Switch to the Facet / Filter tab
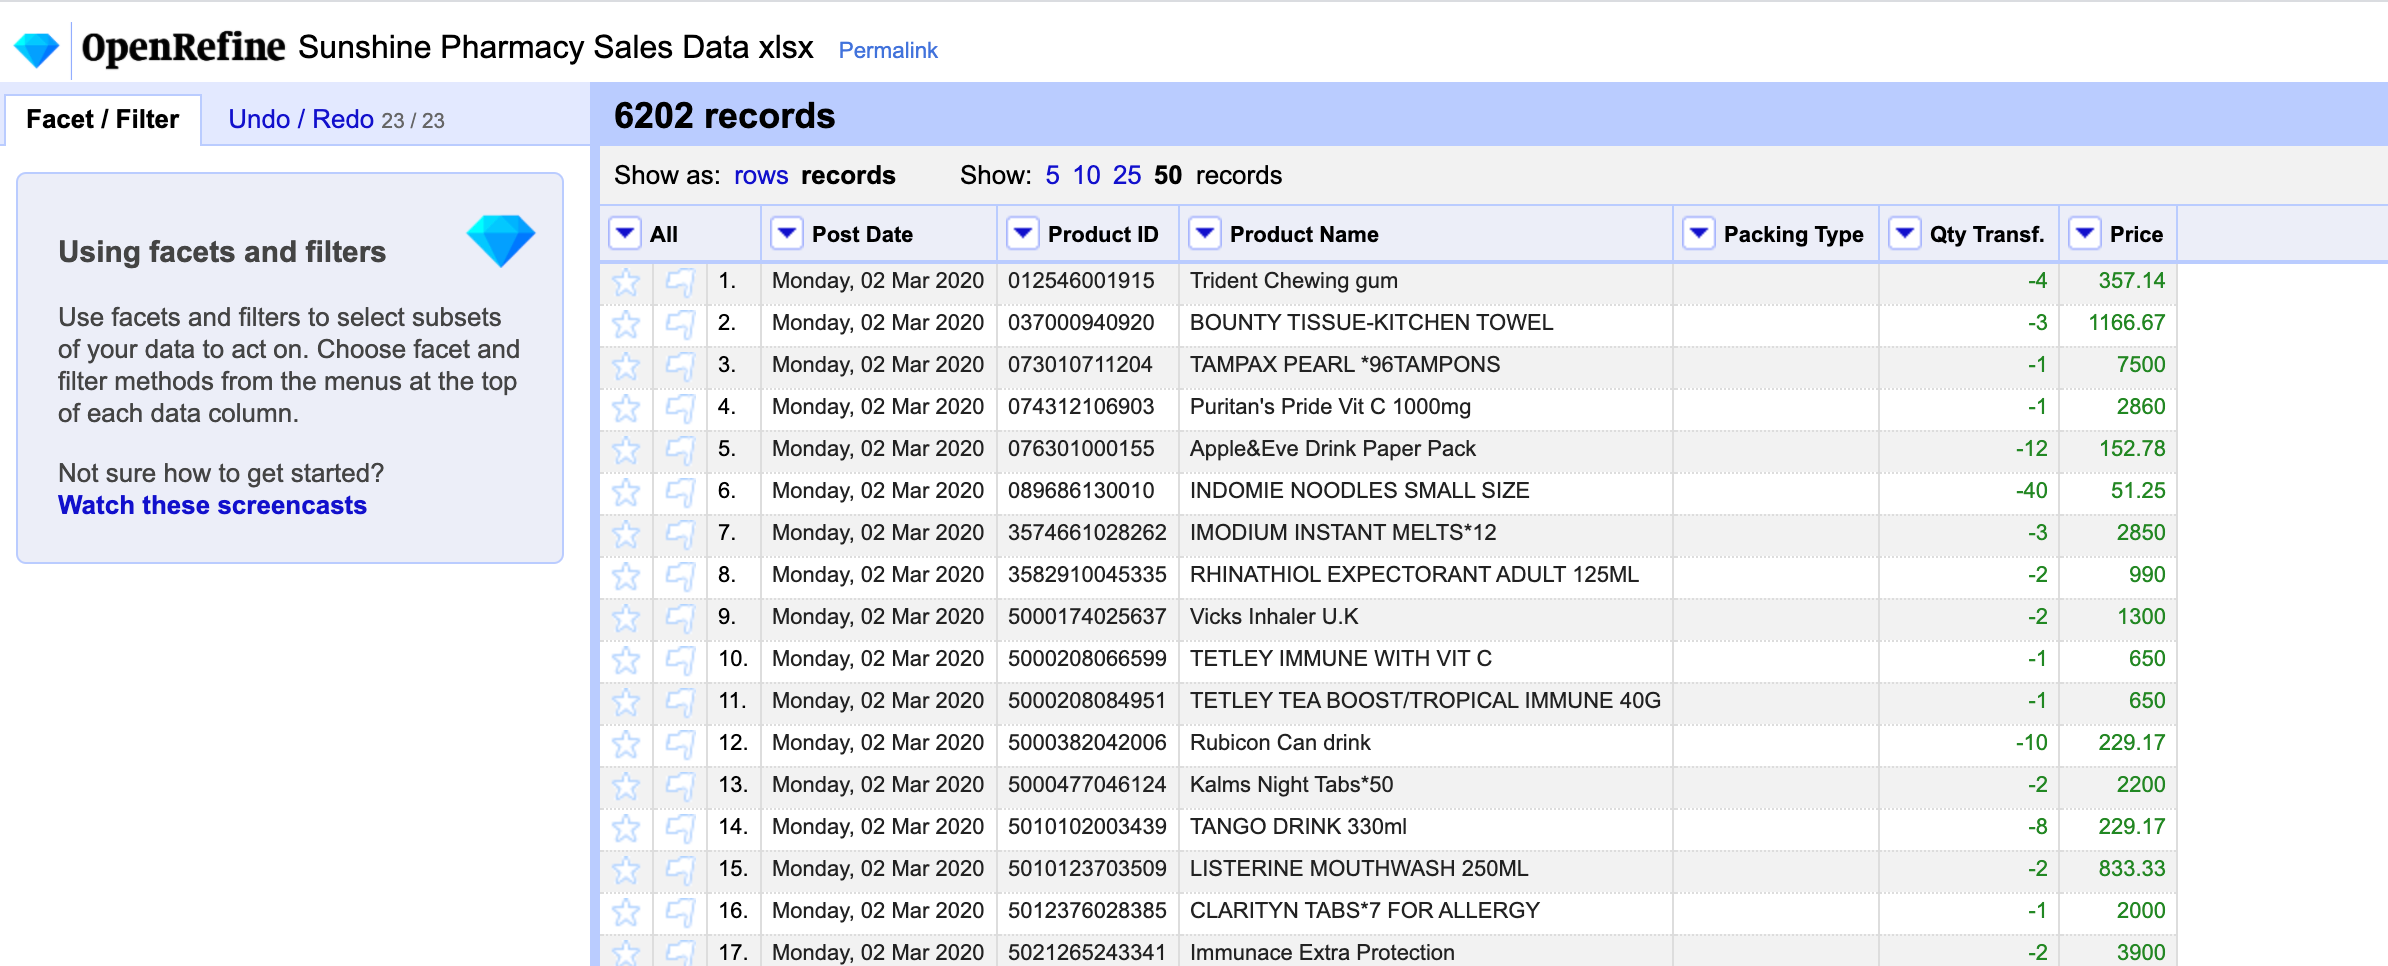This screenshot has height=966, width=2388. pos(103,120)
